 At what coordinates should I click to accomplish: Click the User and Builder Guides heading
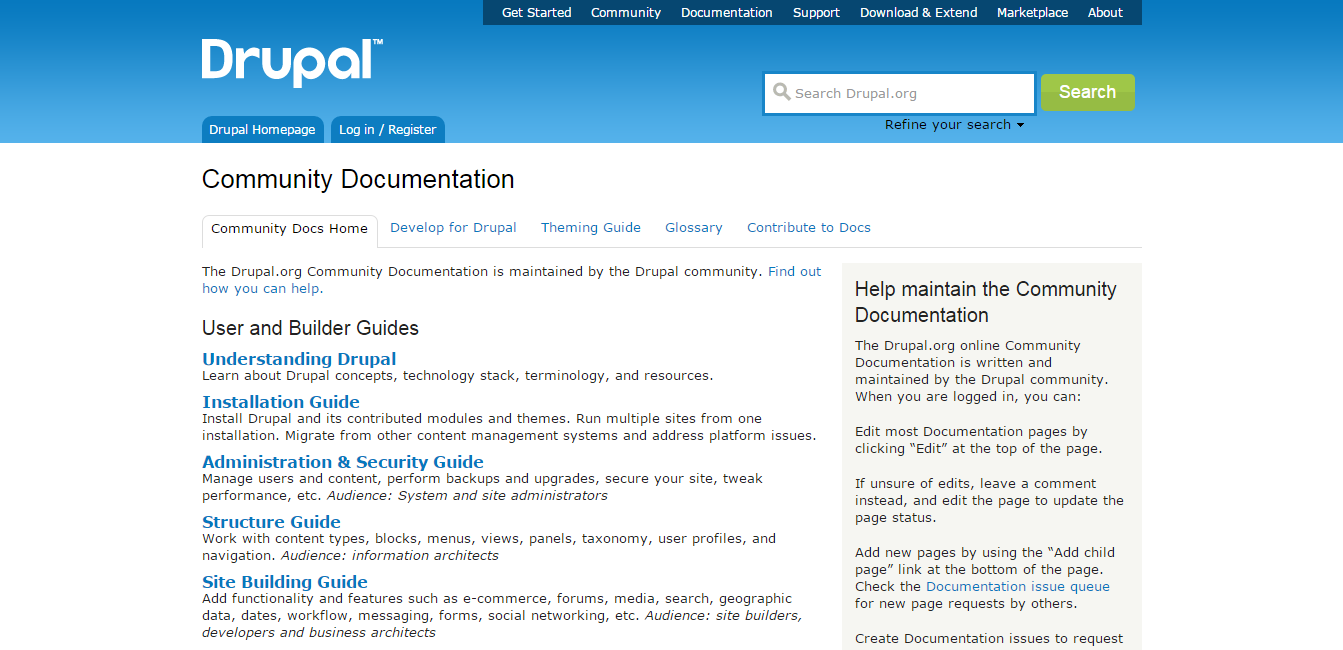click(310, 328)
